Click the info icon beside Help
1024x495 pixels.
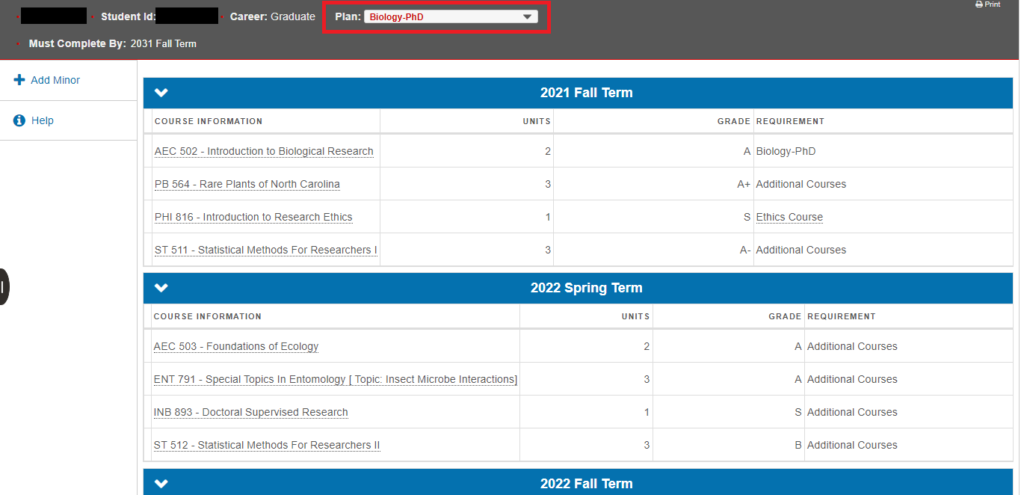click(19, 120)
